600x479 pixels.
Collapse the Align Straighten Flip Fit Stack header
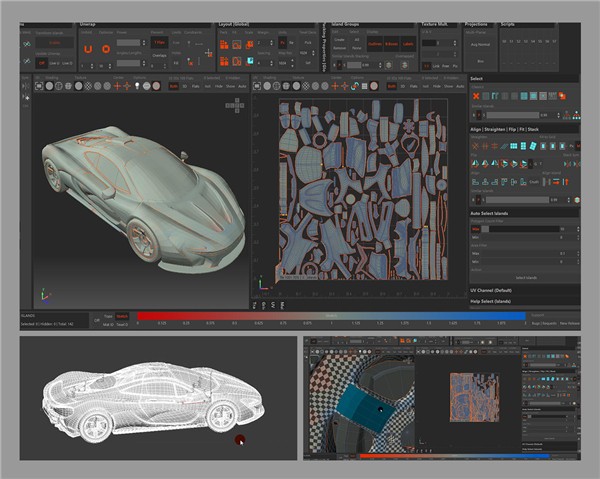(x=524, y=129)
